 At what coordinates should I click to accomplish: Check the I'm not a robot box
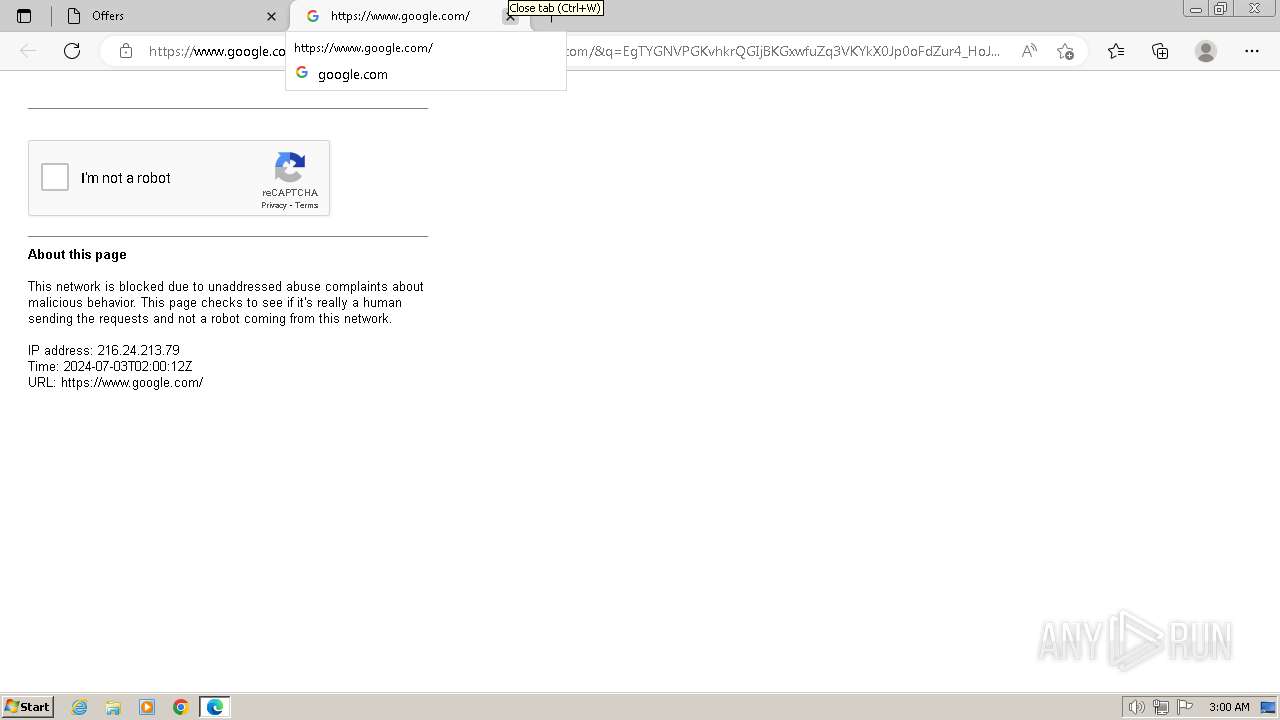point(55,177)
